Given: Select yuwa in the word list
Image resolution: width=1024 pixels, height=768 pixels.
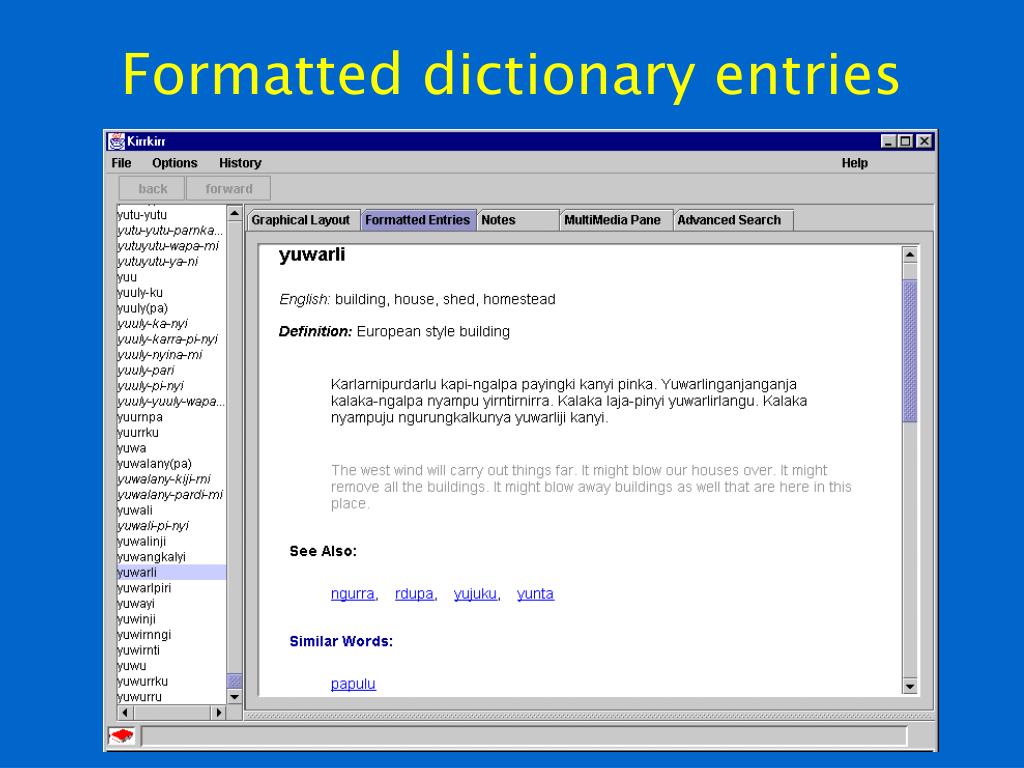Looking at the screenshot, I should 171,448.
